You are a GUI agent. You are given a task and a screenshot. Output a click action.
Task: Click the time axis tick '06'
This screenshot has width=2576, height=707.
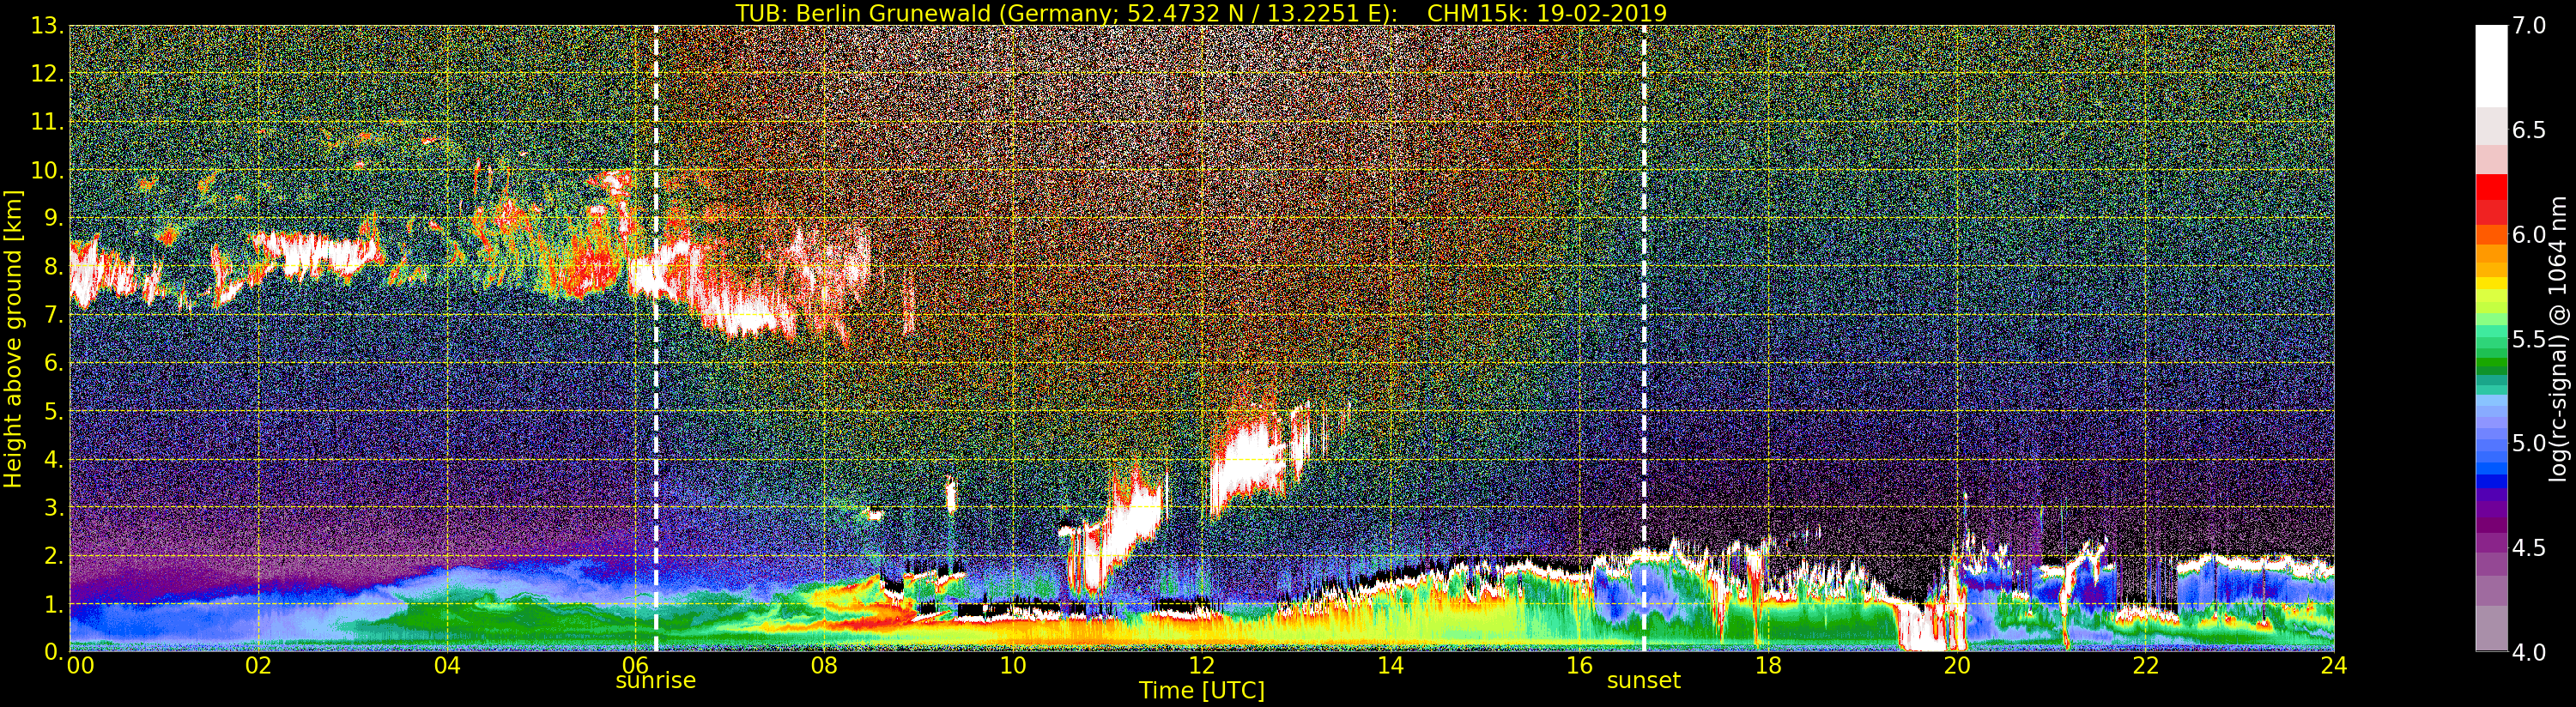point(635,666)
